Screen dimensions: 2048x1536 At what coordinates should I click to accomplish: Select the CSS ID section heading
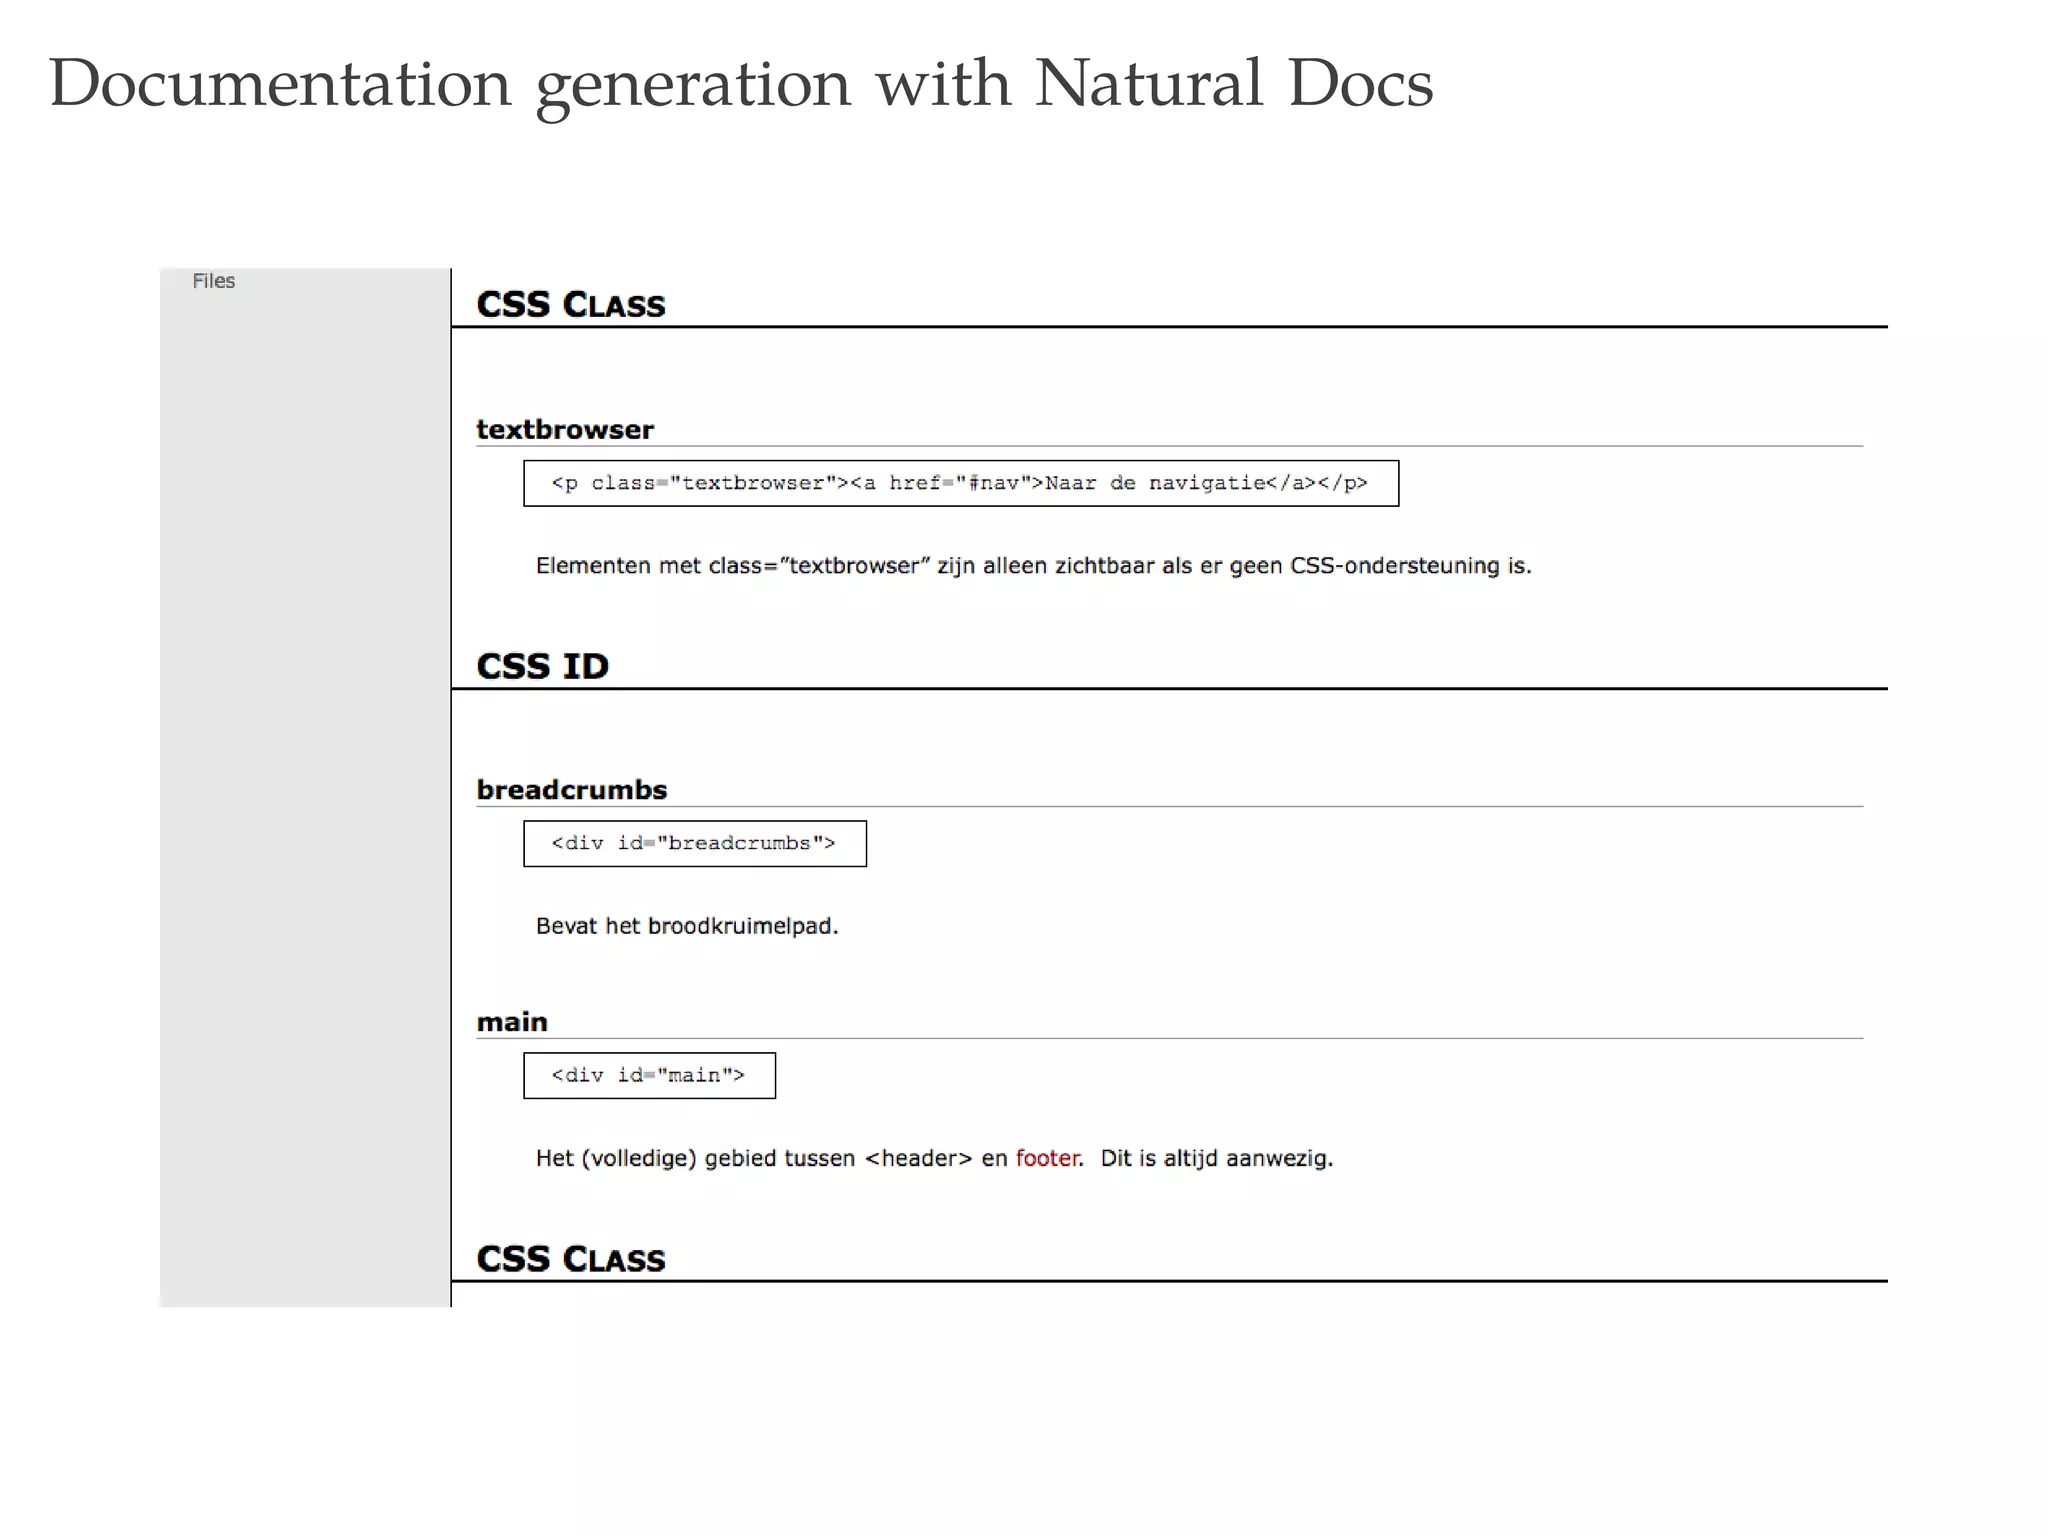click(542, 666)
